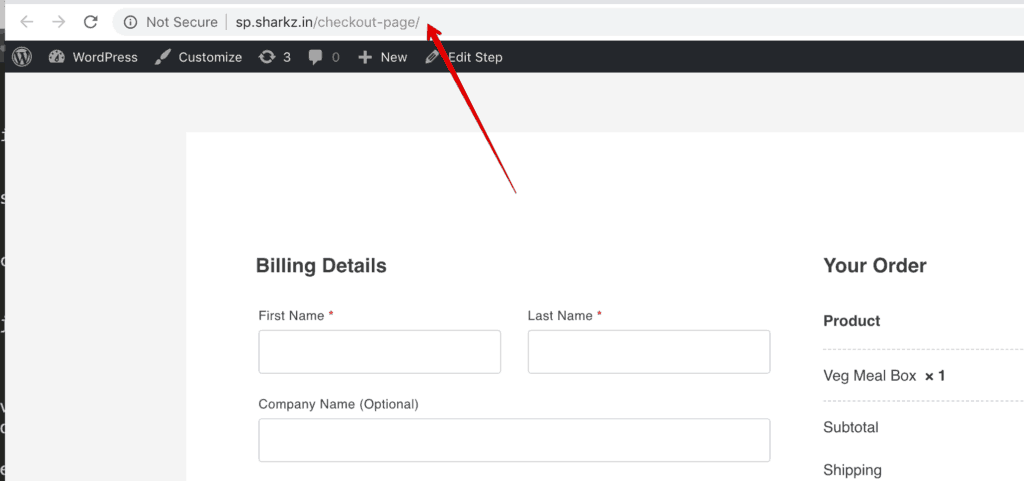Focus the URL address bar
Screen dimensions: 1024x481
[x=600, y=22]
